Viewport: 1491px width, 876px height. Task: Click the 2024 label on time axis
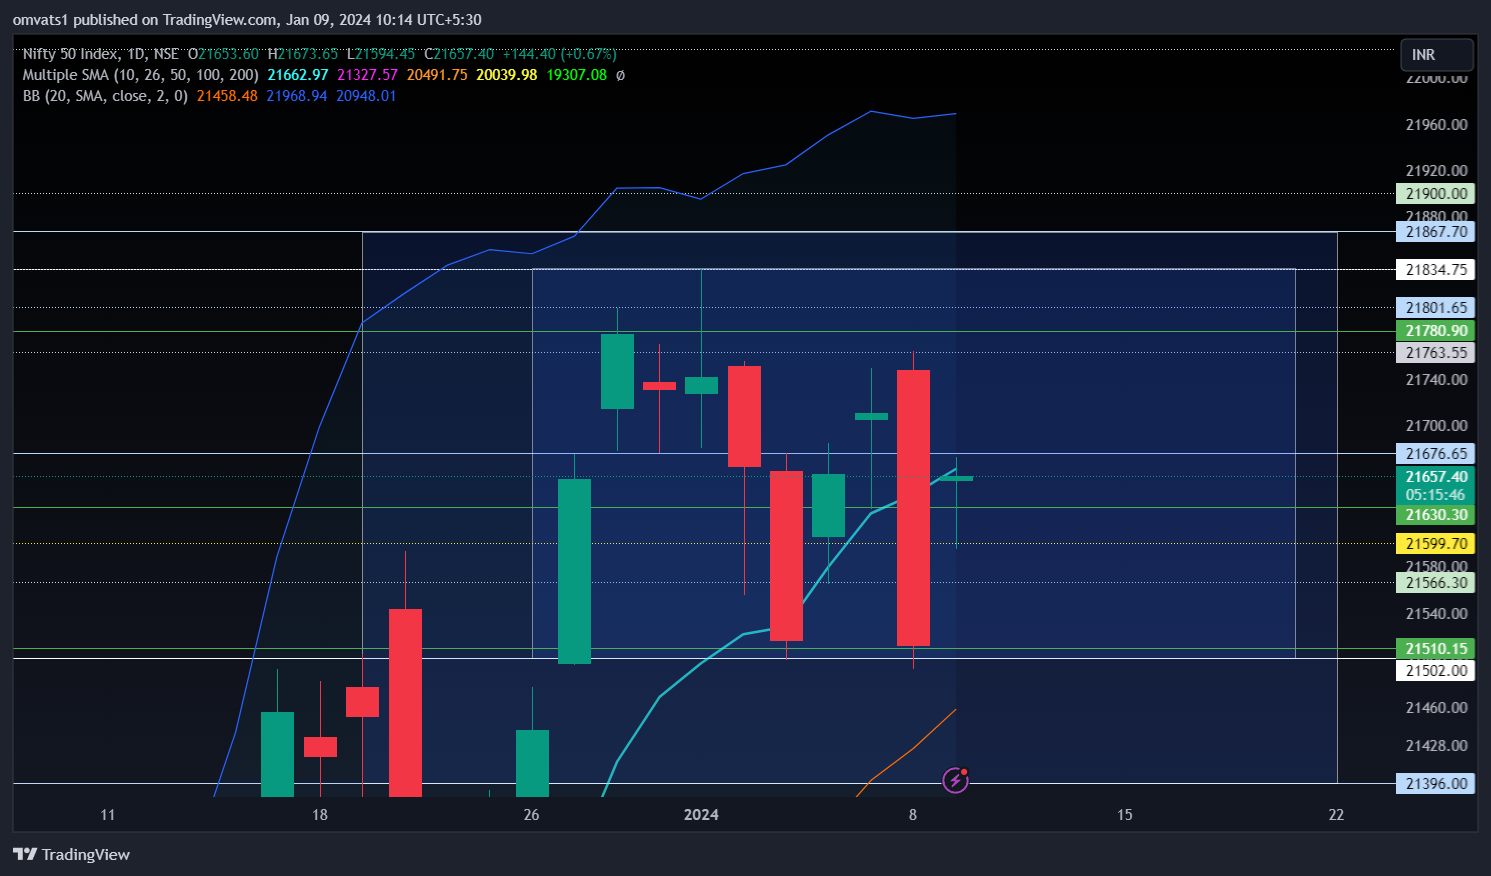(701, 815)
